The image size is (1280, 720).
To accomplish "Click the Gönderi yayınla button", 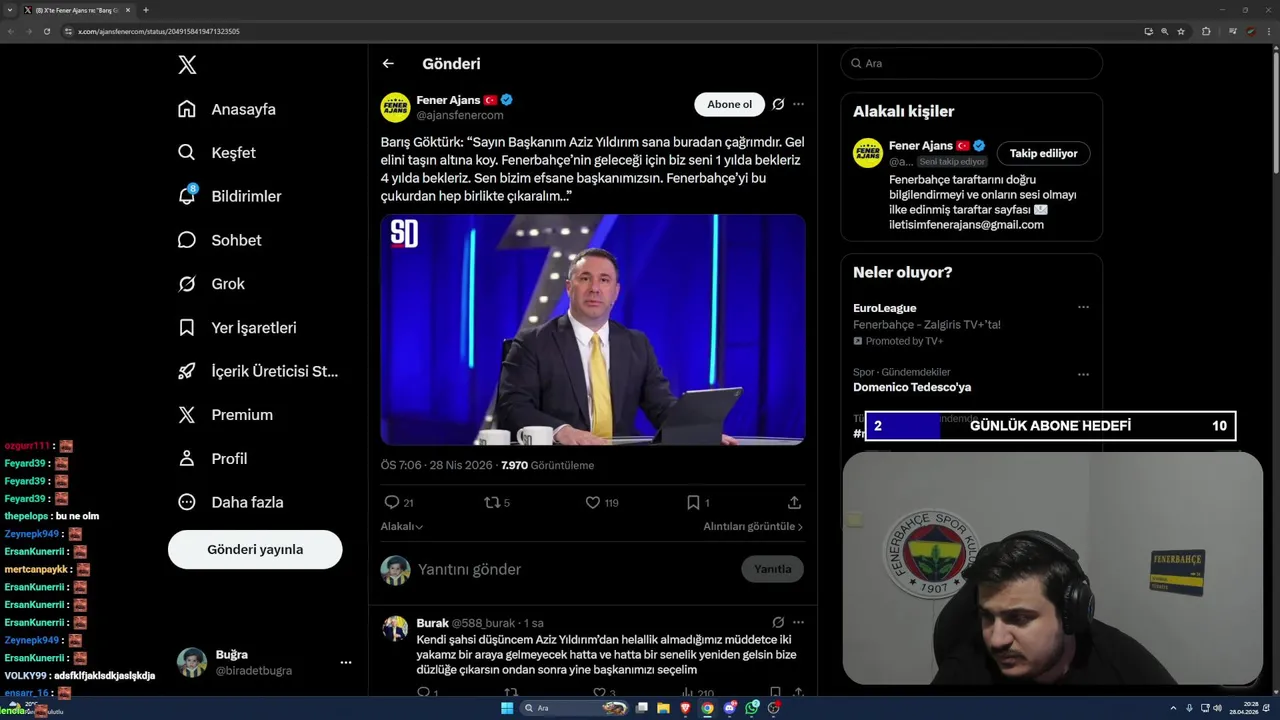I will pos(255,549).
